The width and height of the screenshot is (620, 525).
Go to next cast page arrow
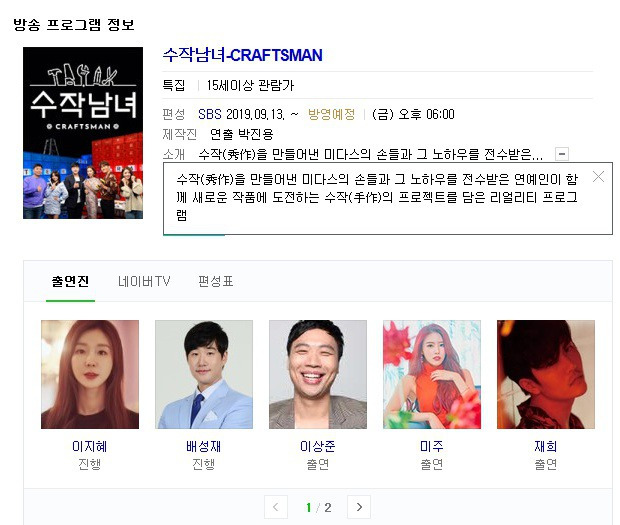point(359,507)
